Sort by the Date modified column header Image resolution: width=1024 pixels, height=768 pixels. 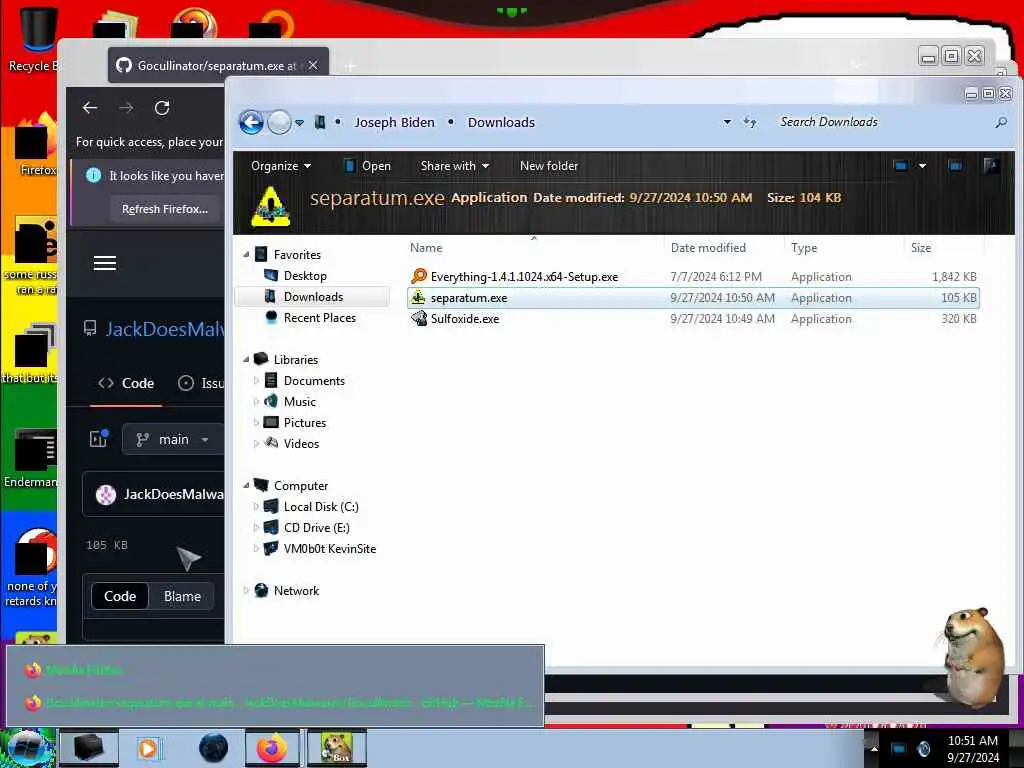point(708,248)
